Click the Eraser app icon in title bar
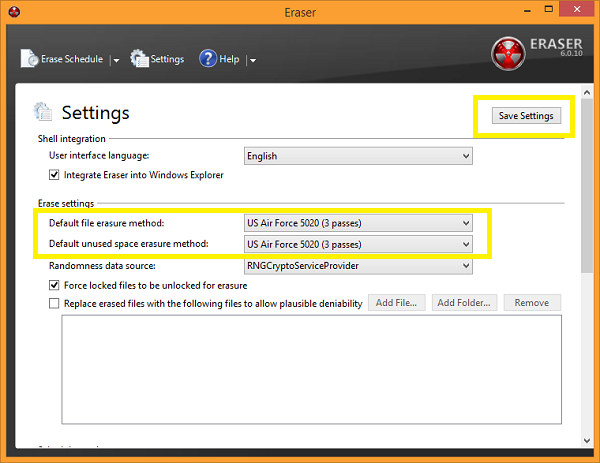This screenshot has width=600, height=463. click(14, 12)
